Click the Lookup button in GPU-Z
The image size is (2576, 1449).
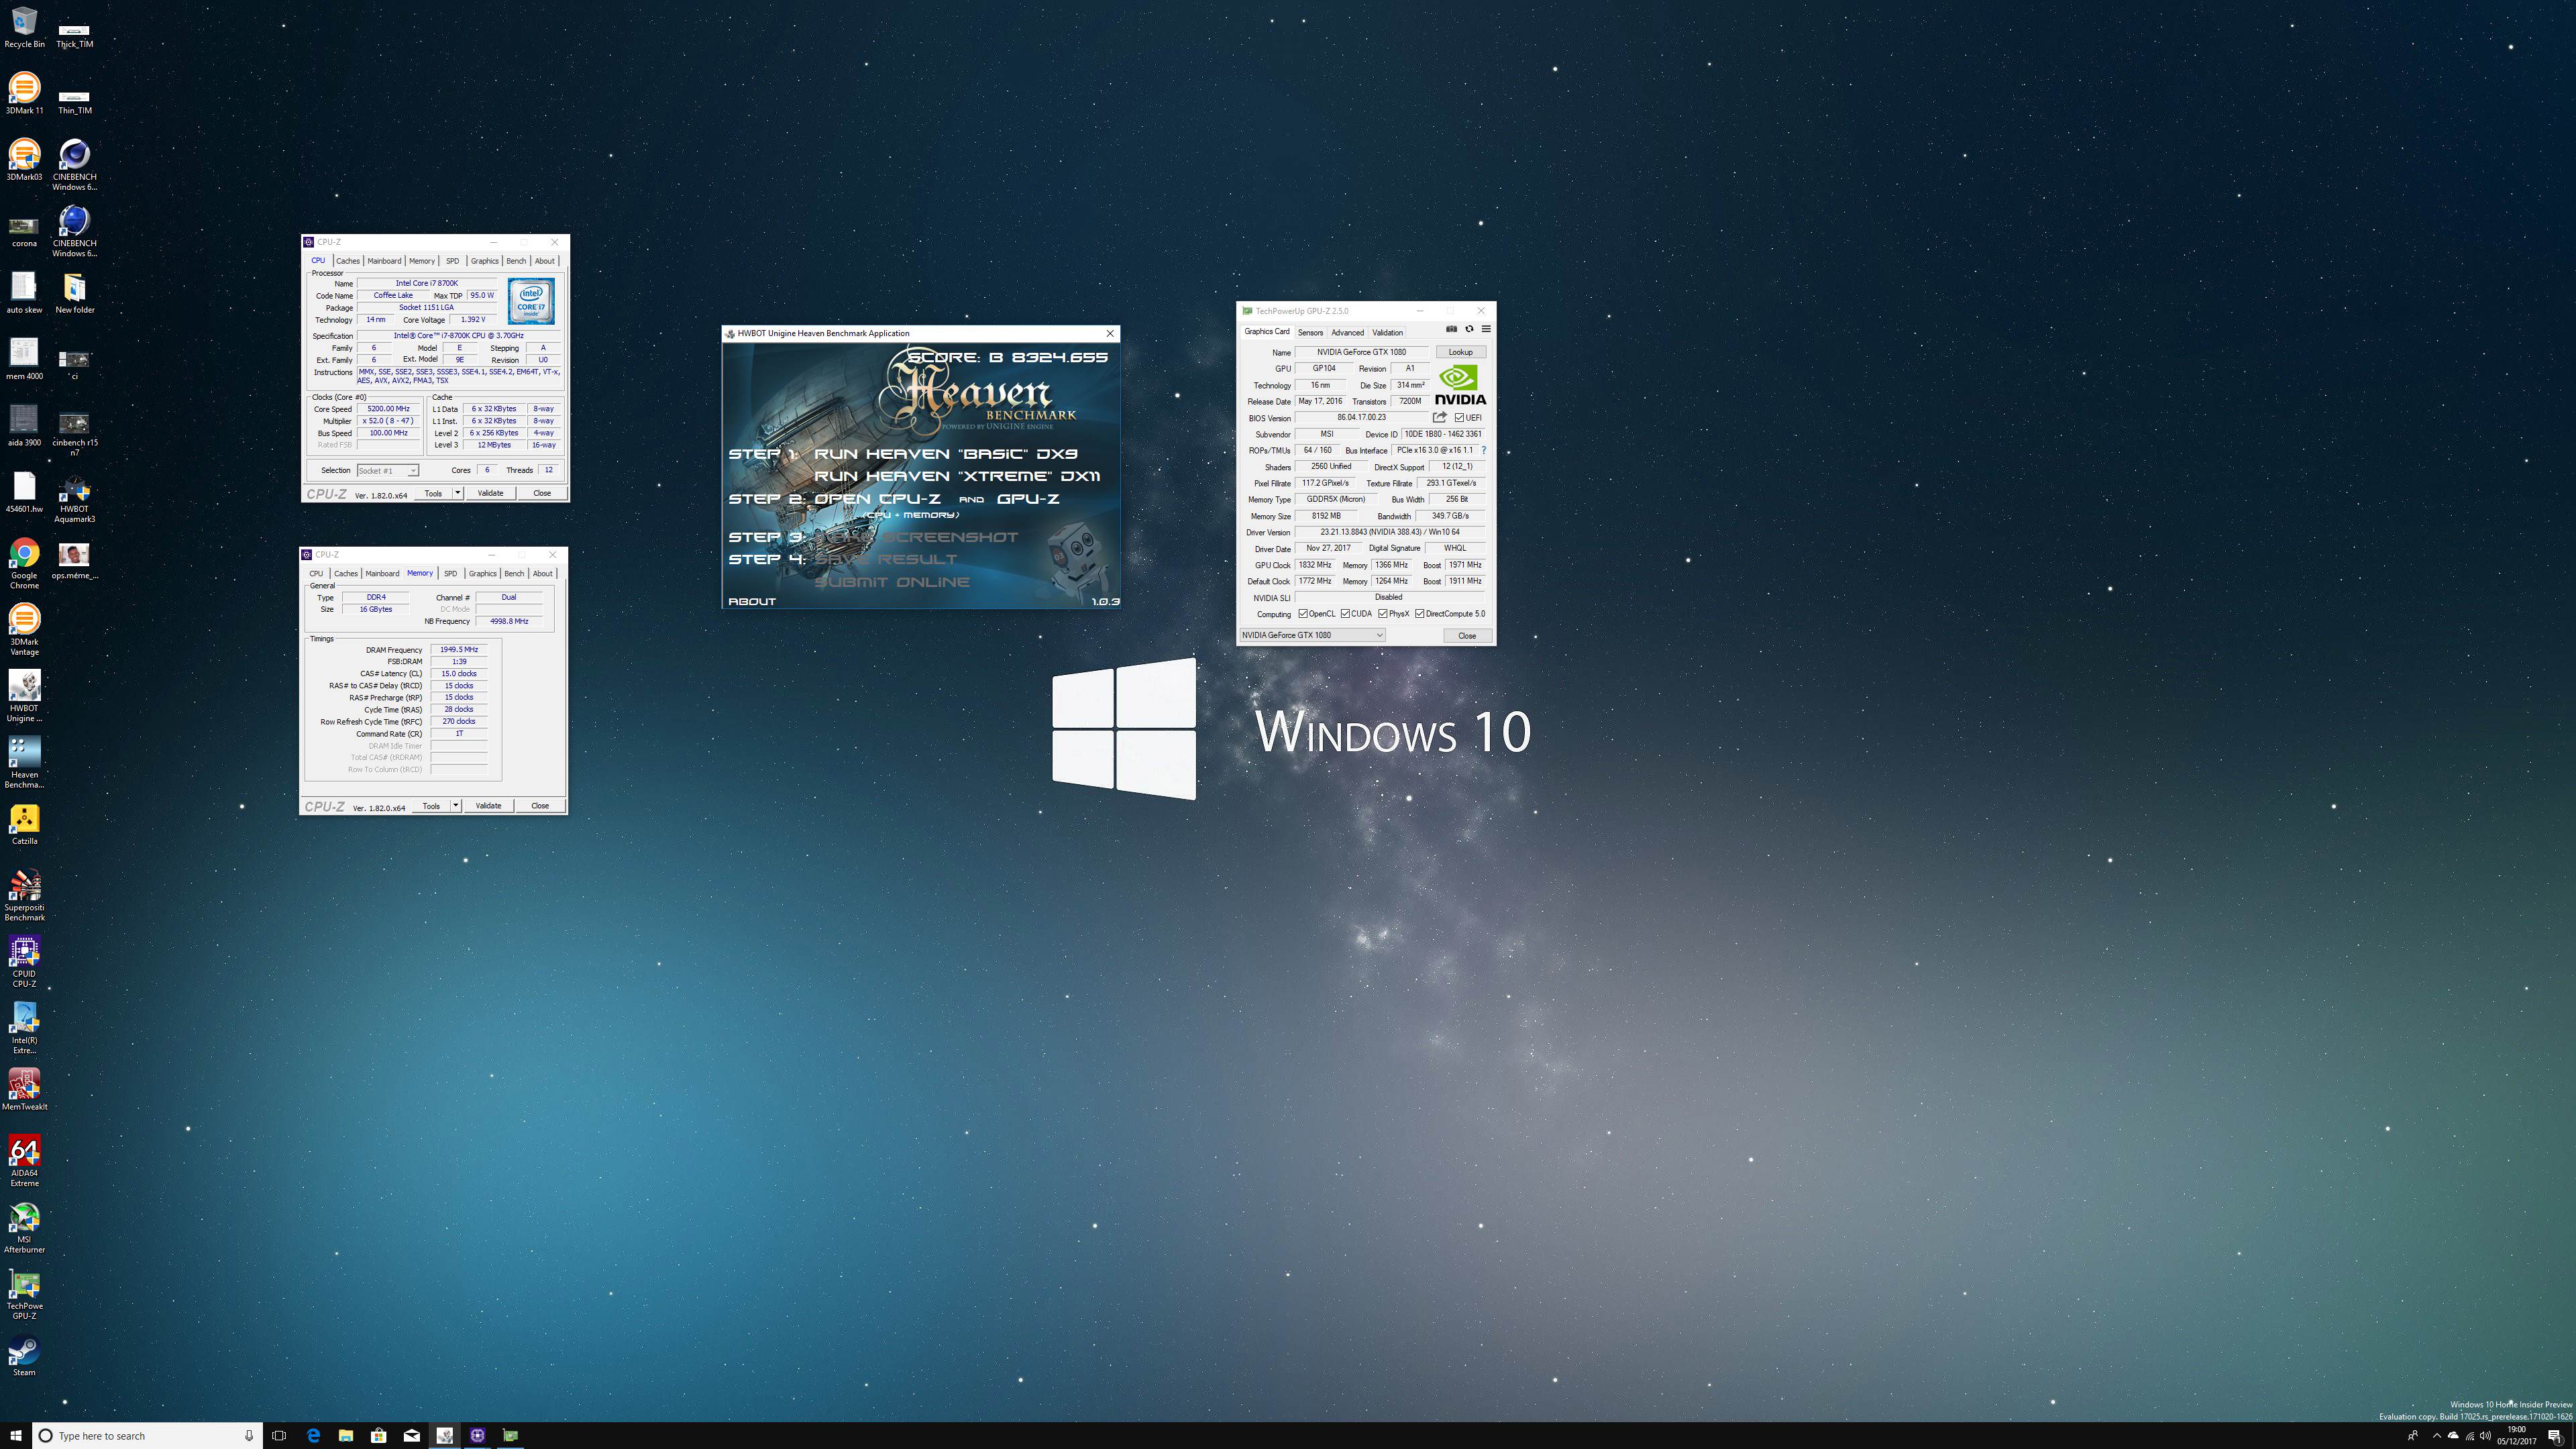tap(1460, 352)
